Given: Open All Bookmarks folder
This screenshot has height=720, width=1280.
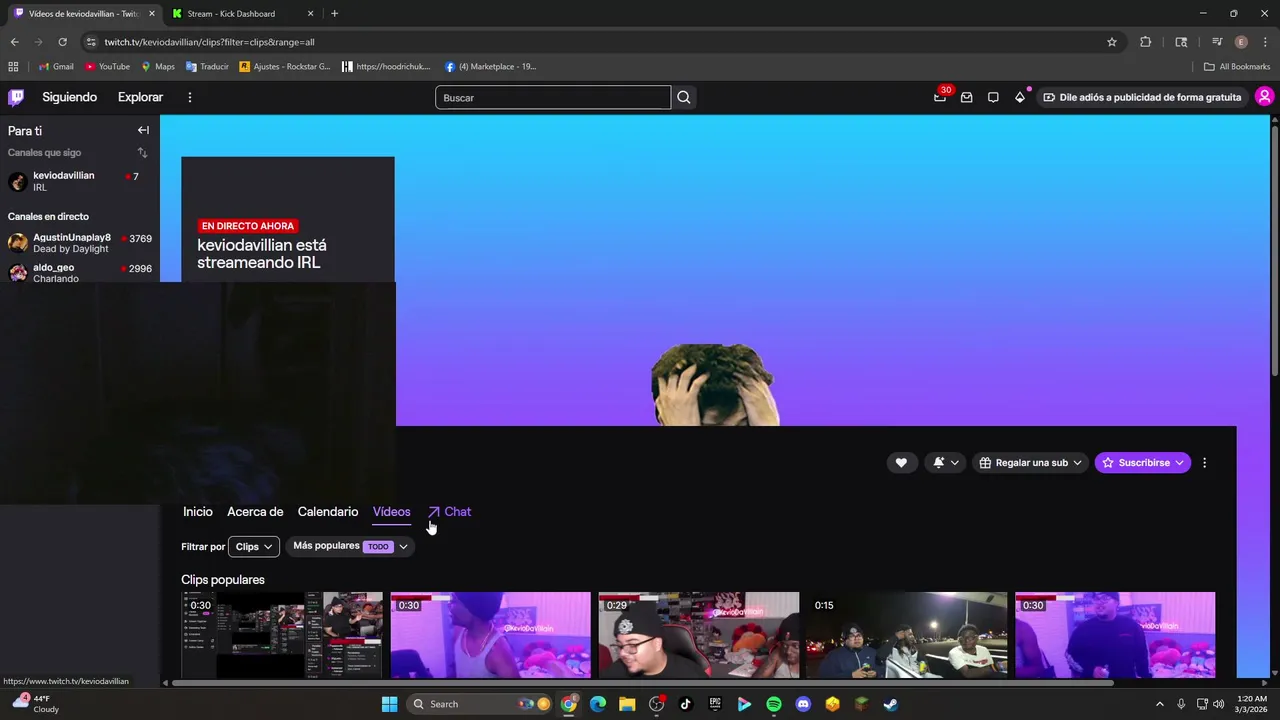Looking at the screenshot, I should [x=1237, y=66].
